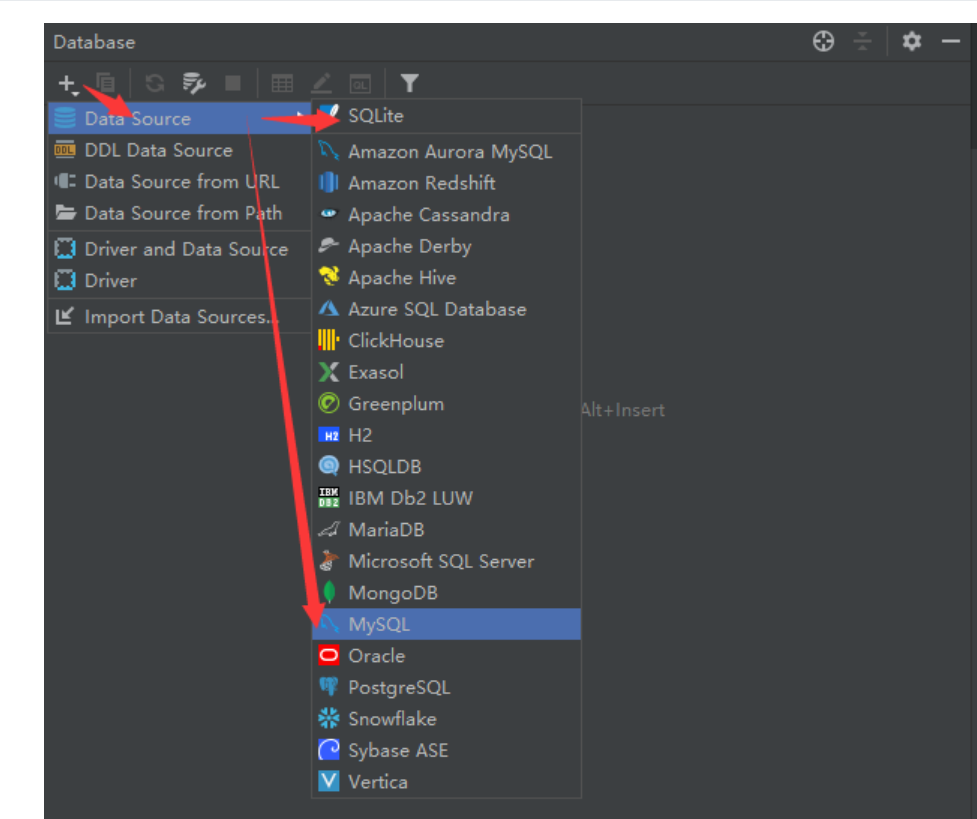Viewport: 977px width, 819px height.
Task: Choose MongoDB data source
Action: pyautogui.click(x=446, y=593)
